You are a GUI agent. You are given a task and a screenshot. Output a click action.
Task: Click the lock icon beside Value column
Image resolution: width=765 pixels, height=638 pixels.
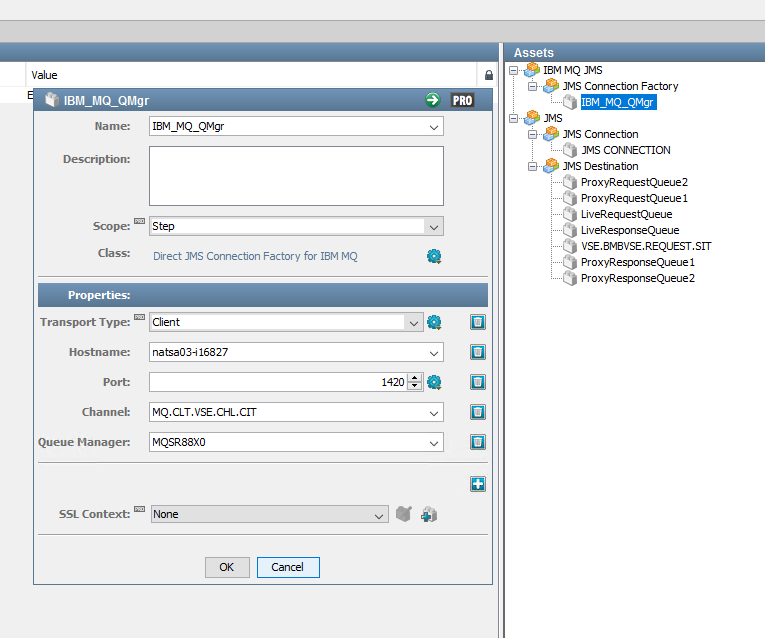pos(489,75)
